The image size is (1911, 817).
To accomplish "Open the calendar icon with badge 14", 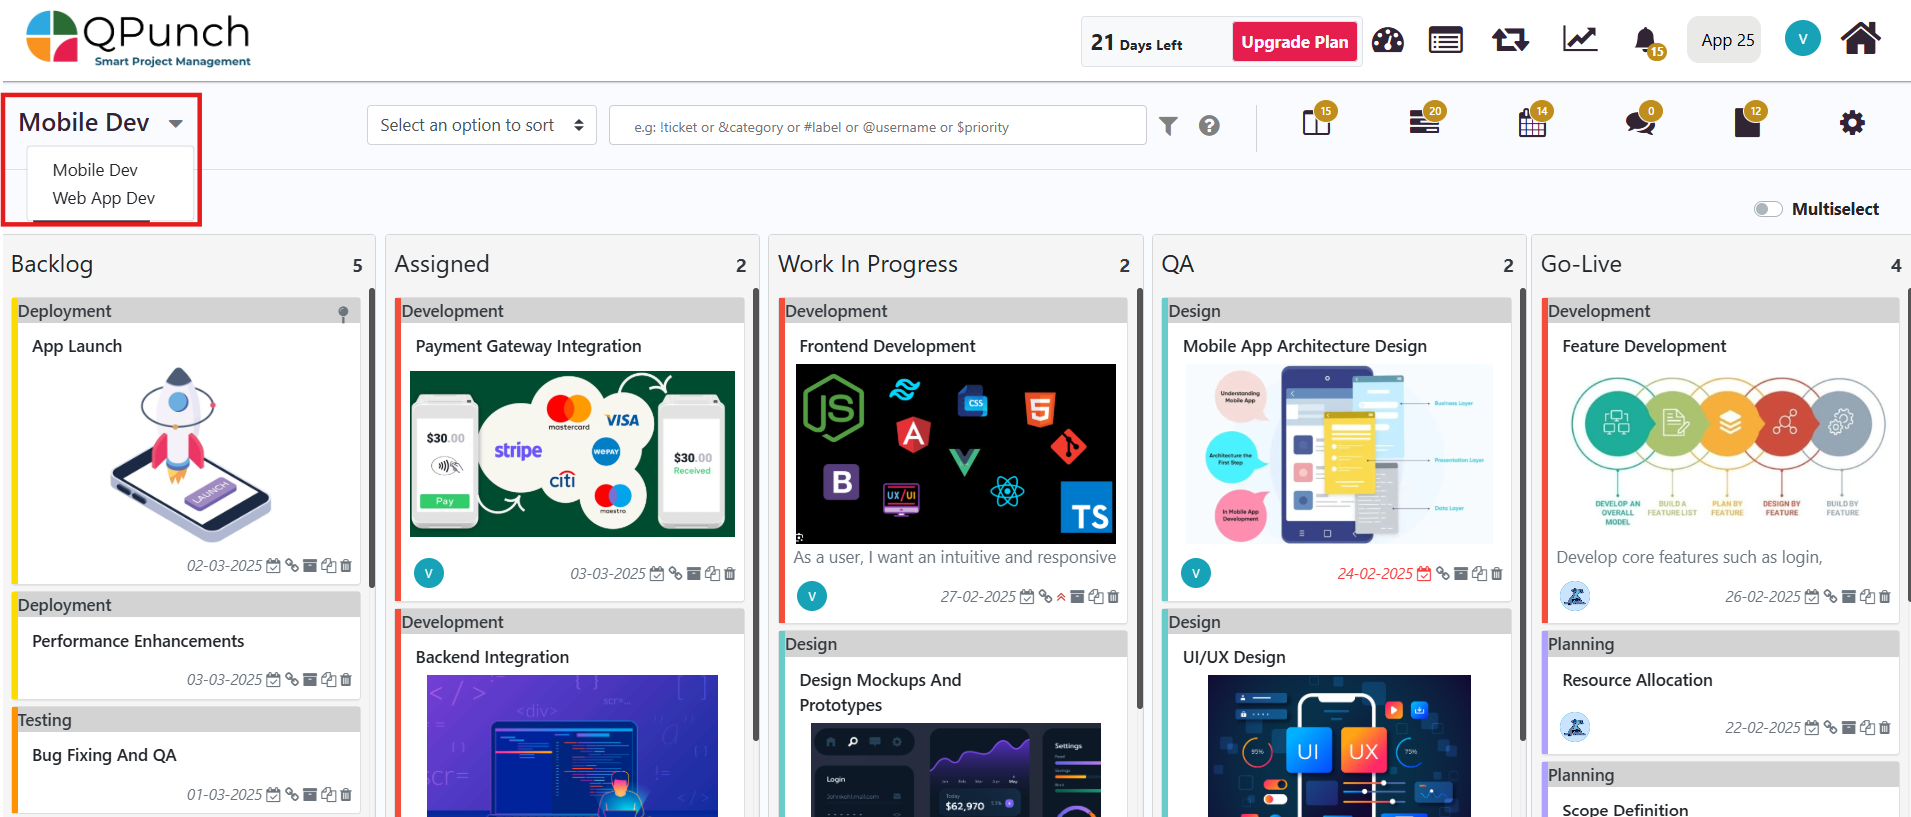I will click(x=1531, y=123).
